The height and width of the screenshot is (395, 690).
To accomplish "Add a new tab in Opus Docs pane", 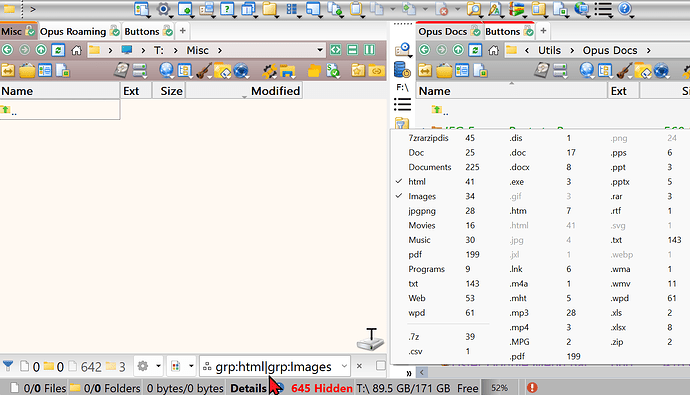I will point(543,31).
